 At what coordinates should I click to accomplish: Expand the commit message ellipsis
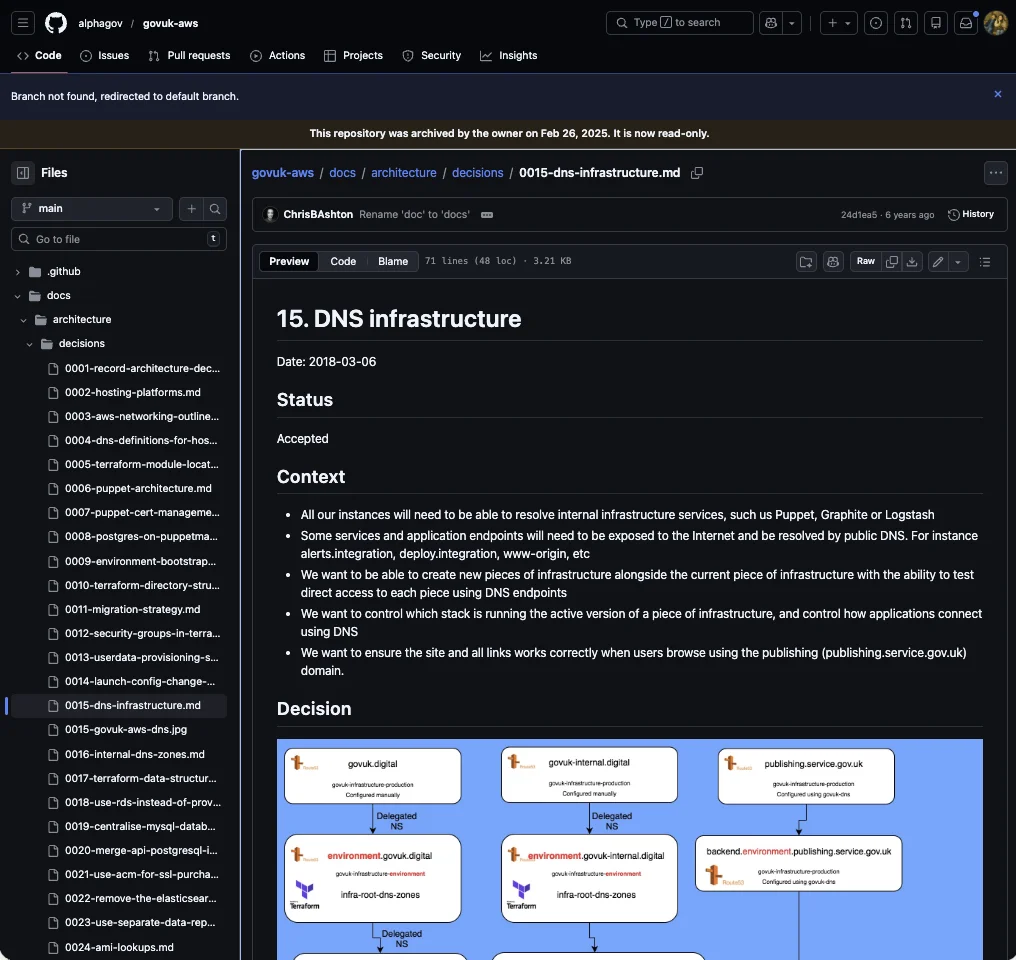click(x=487, y=215)
